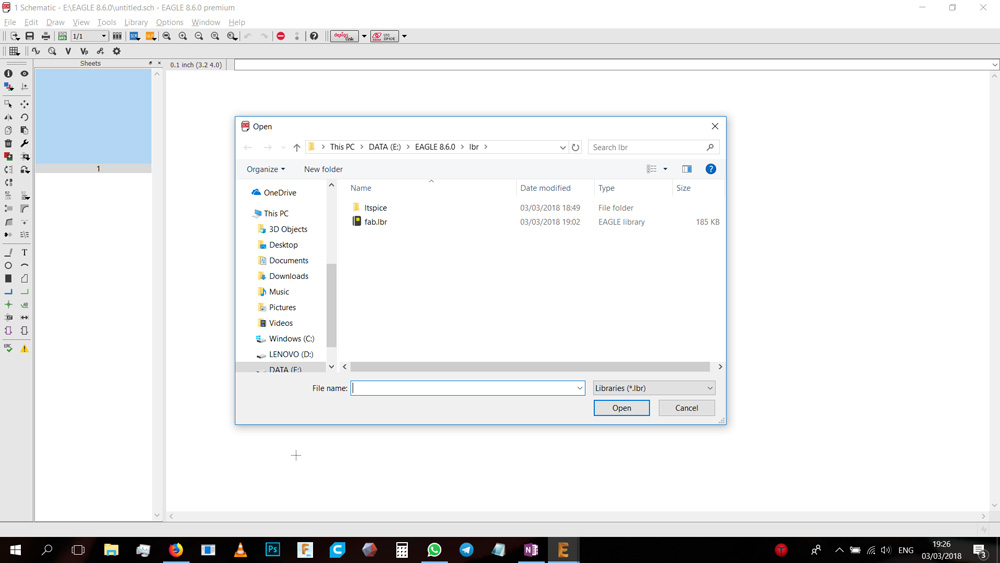
Task: Open the Edit menu
Action: [31, 22]
